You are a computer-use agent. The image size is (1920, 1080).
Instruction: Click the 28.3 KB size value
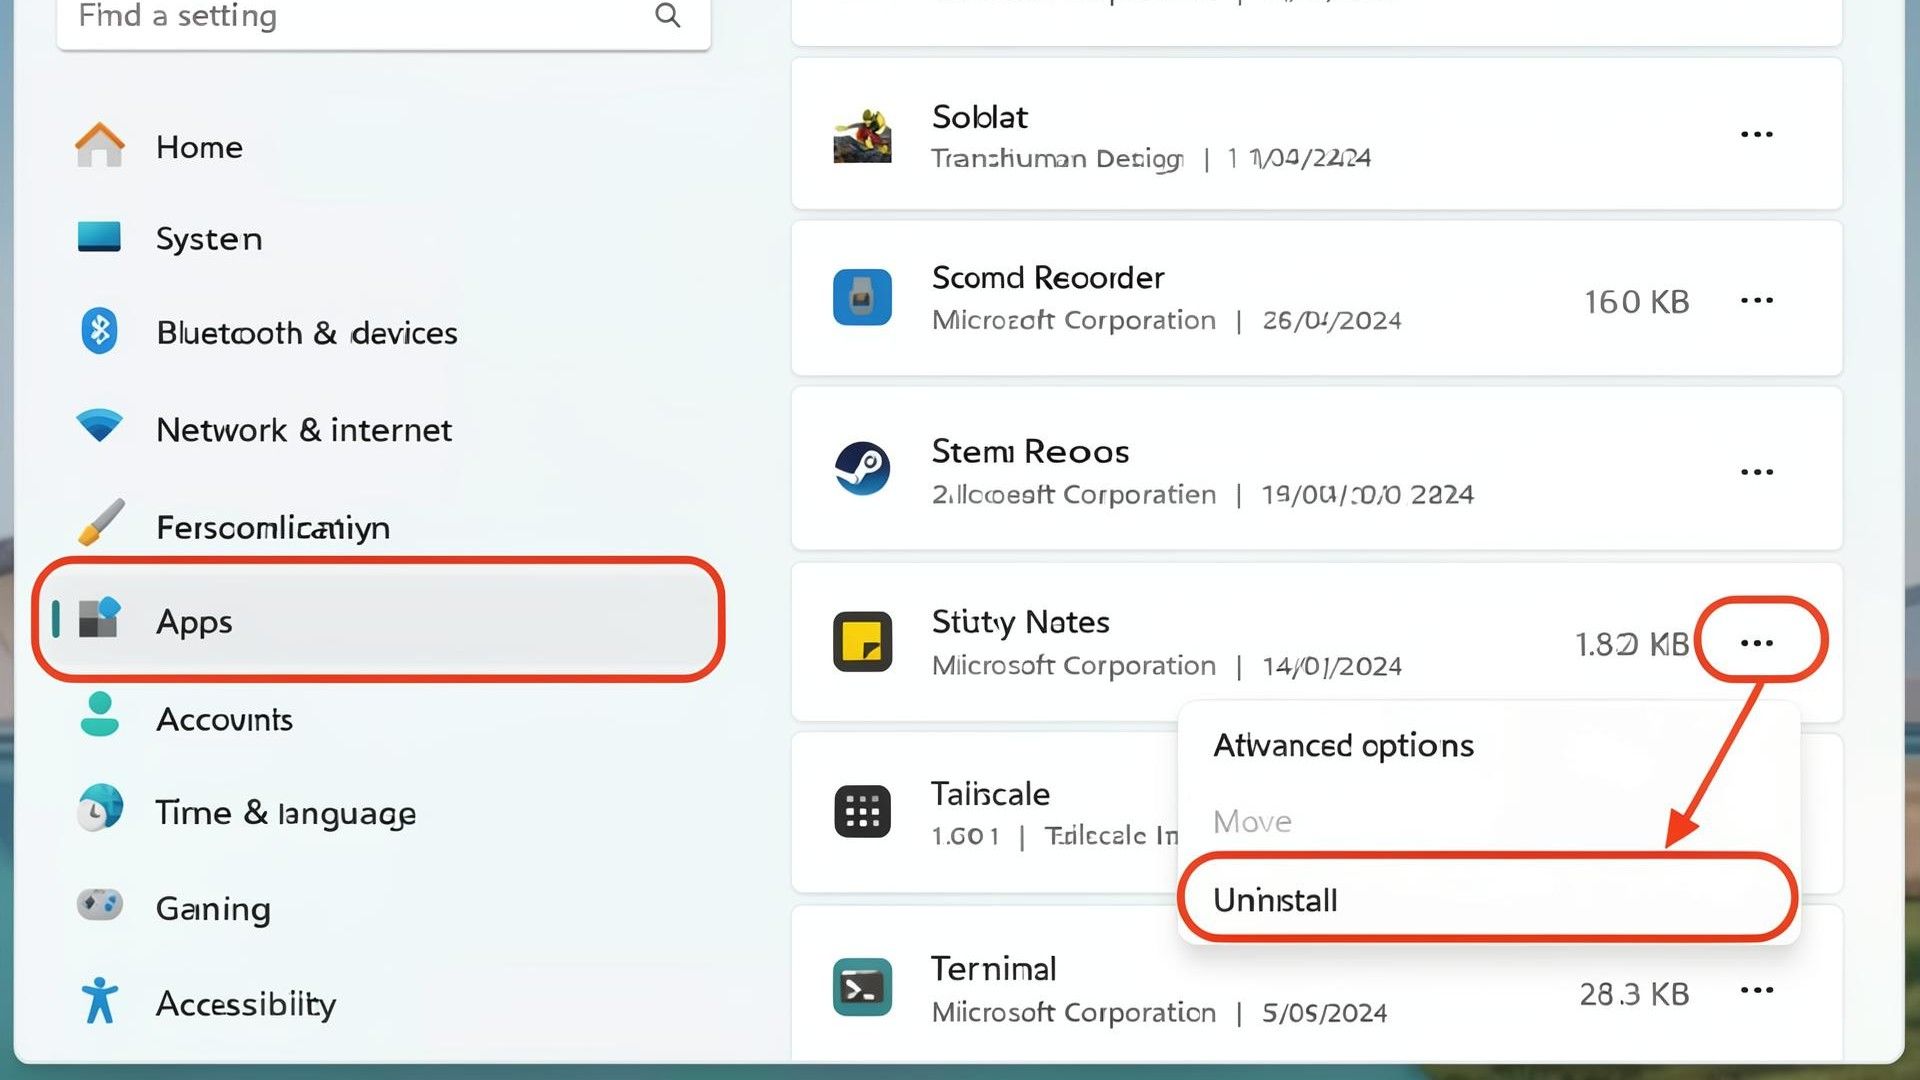tap(1634, 994)
